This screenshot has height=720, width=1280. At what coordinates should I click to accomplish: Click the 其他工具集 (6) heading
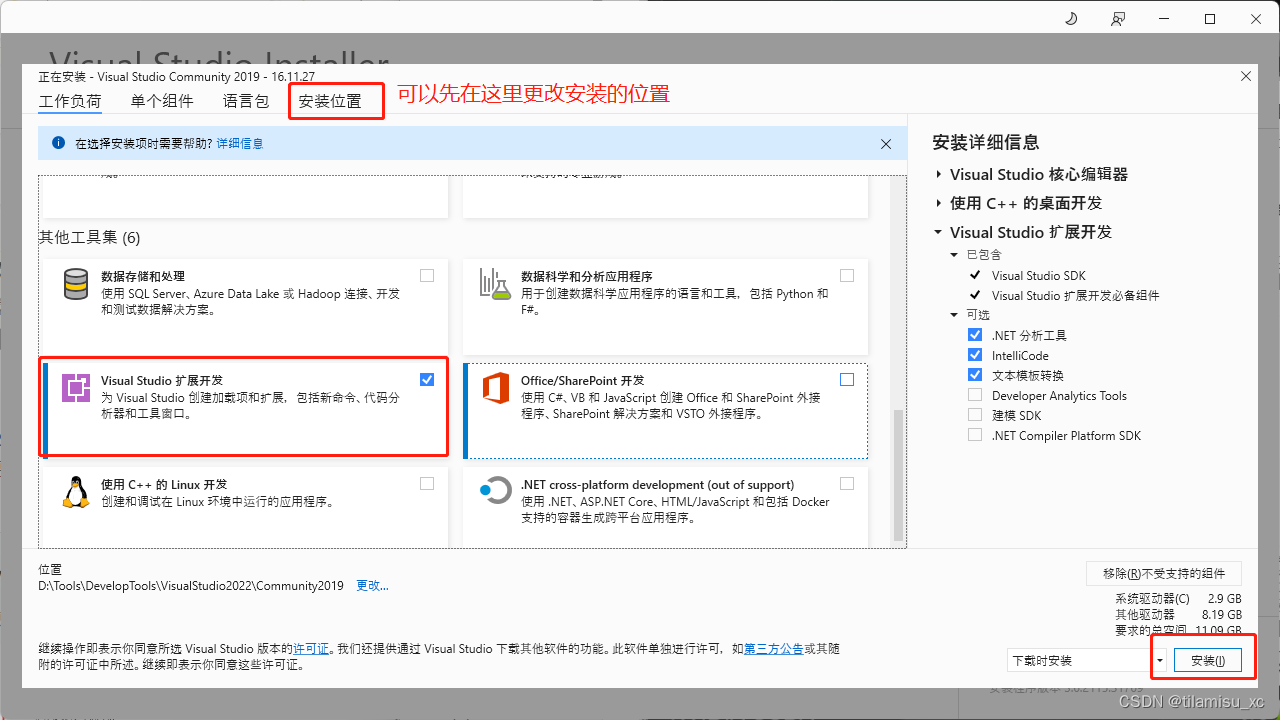pyautogui.click(x=90, y=238)
